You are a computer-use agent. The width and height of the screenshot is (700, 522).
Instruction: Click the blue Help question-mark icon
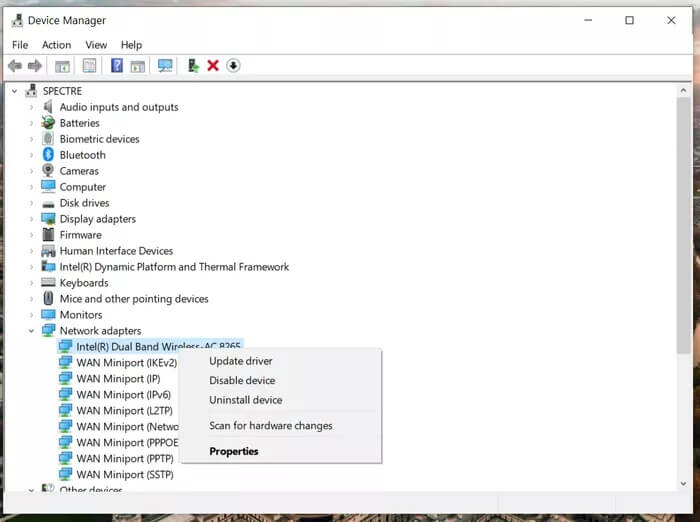tap(117, 66)
